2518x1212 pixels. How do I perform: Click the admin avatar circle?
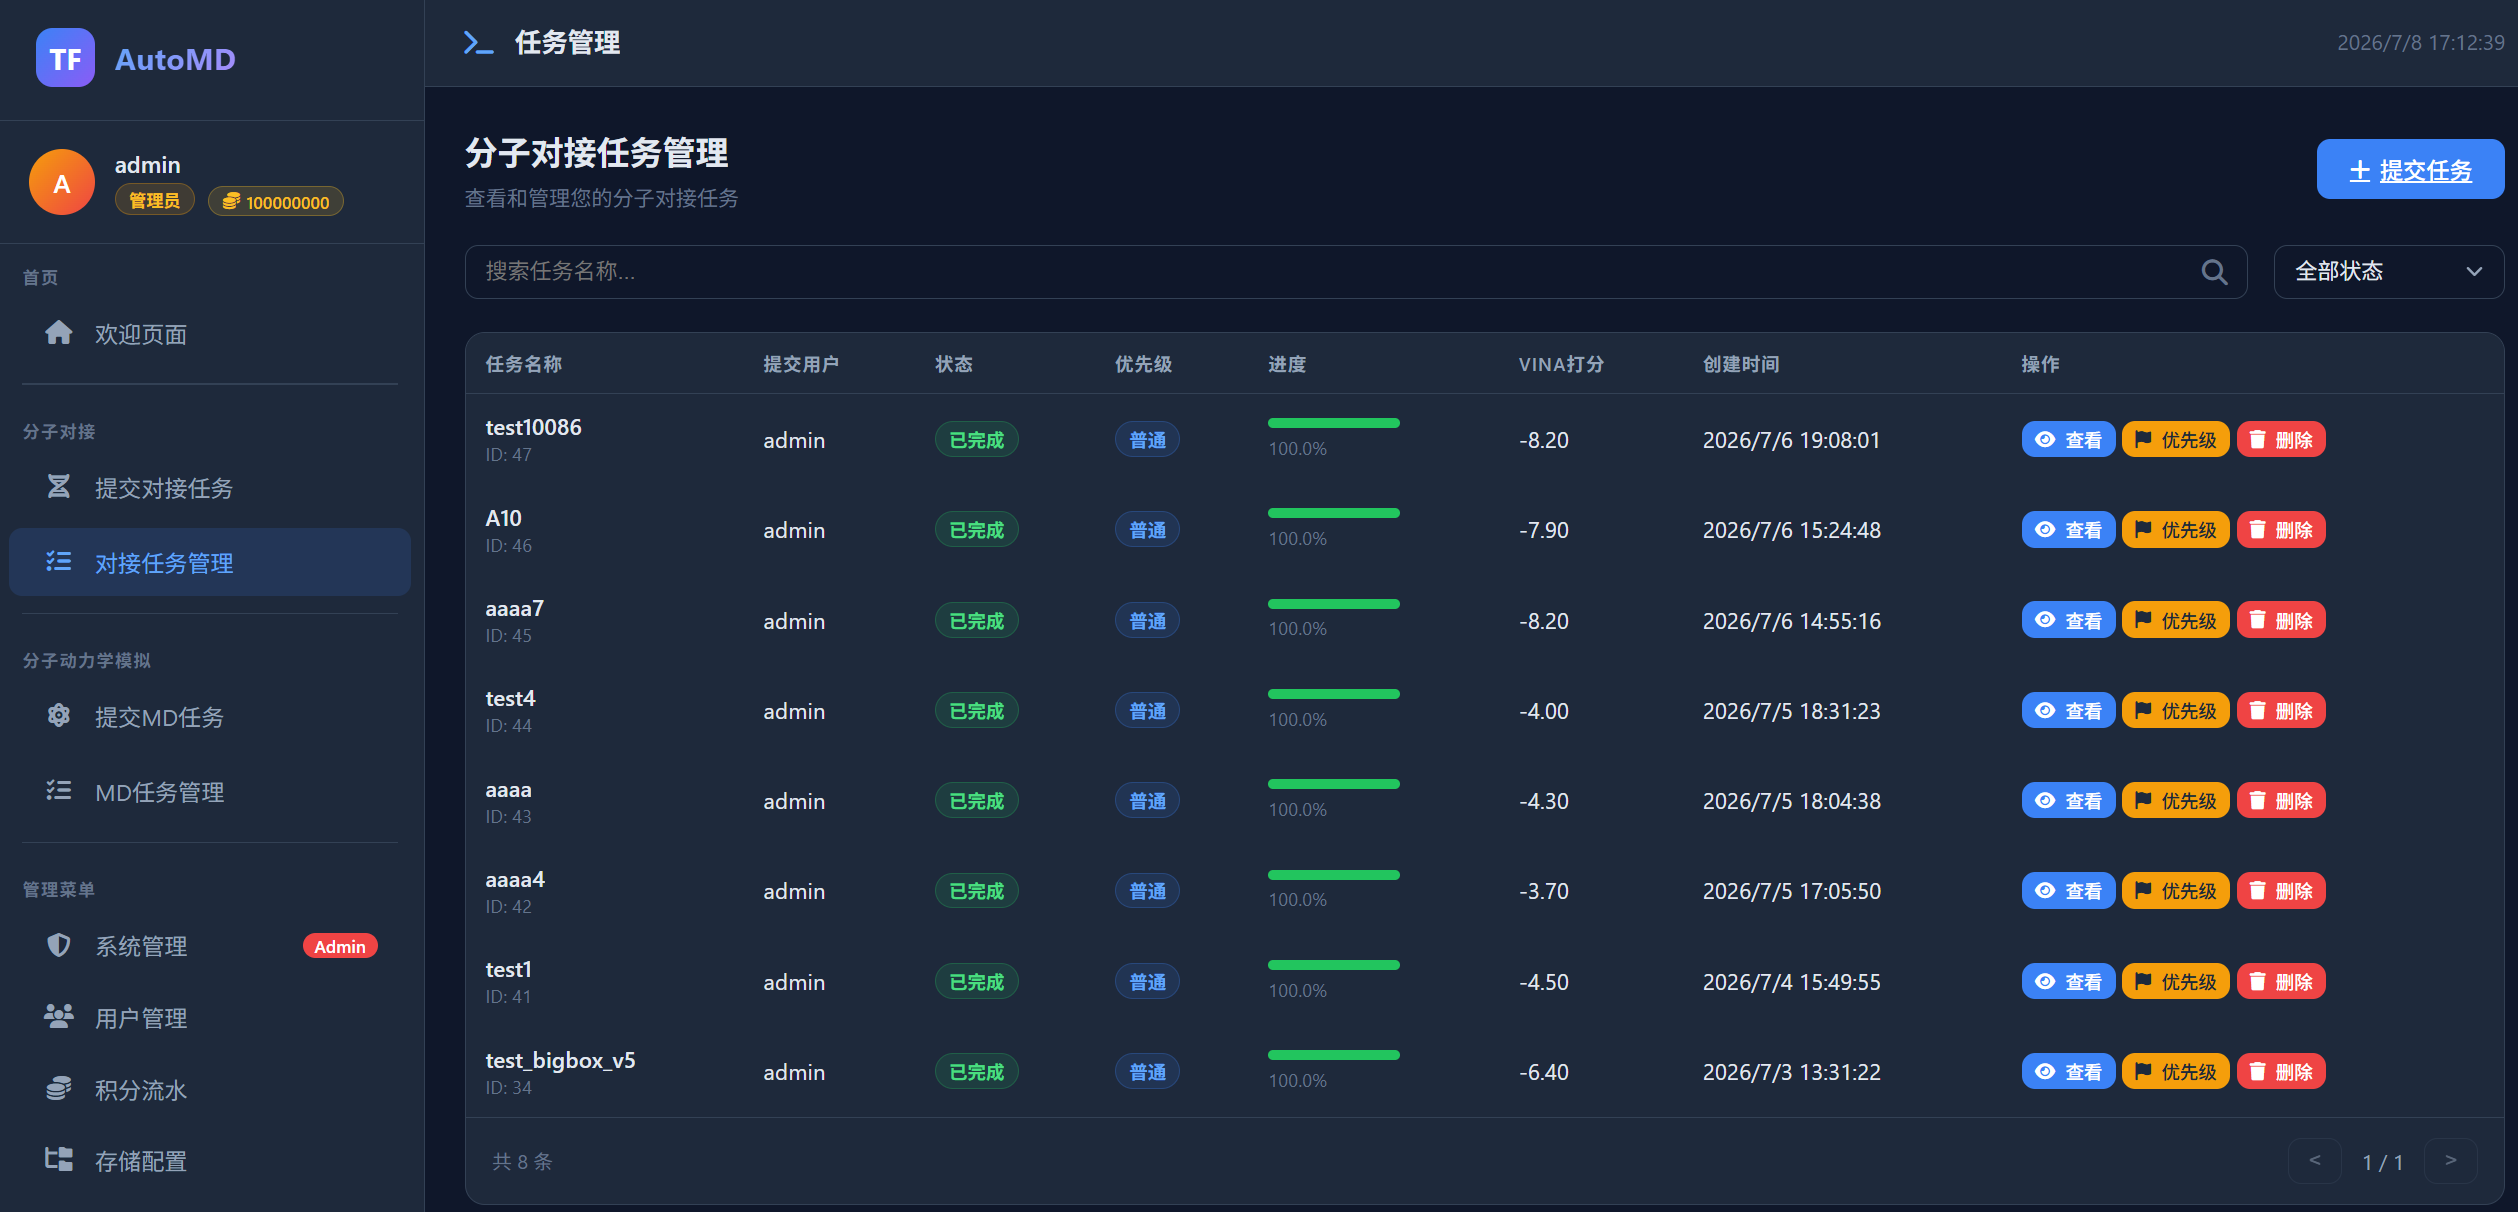62,182
